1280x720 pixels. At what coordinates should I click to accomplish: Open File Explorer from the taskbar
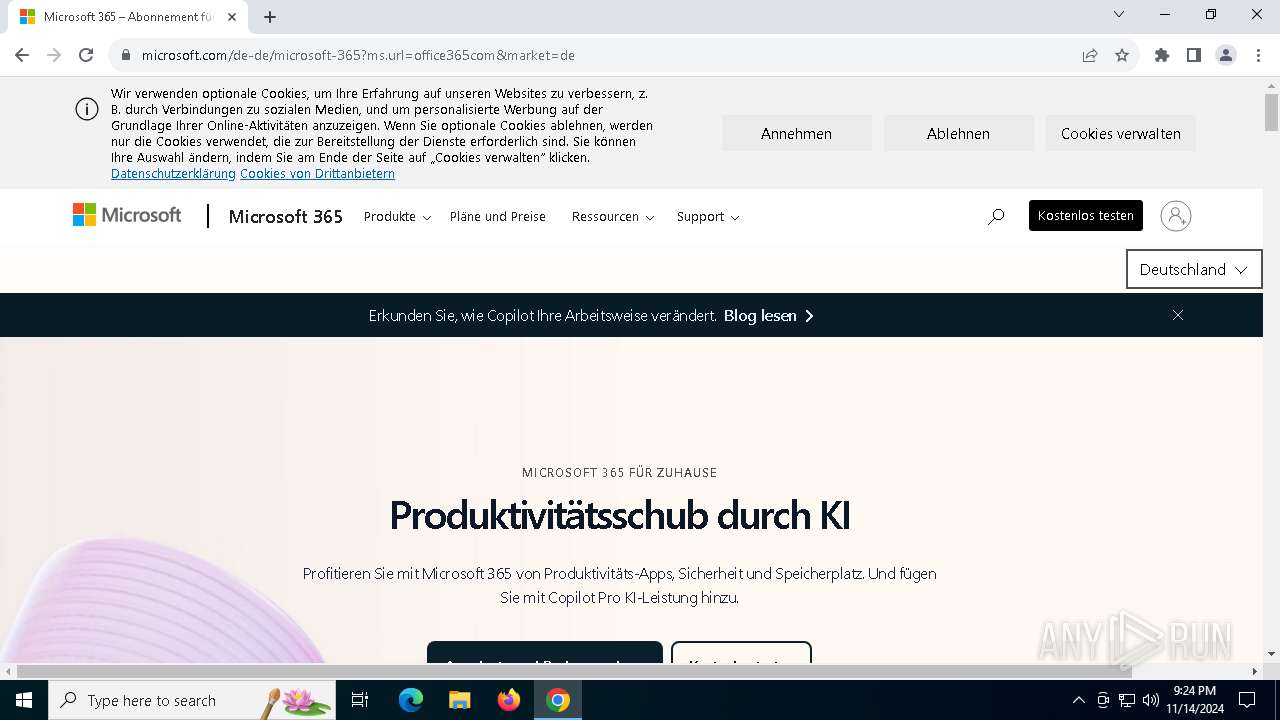click(460, 700)
